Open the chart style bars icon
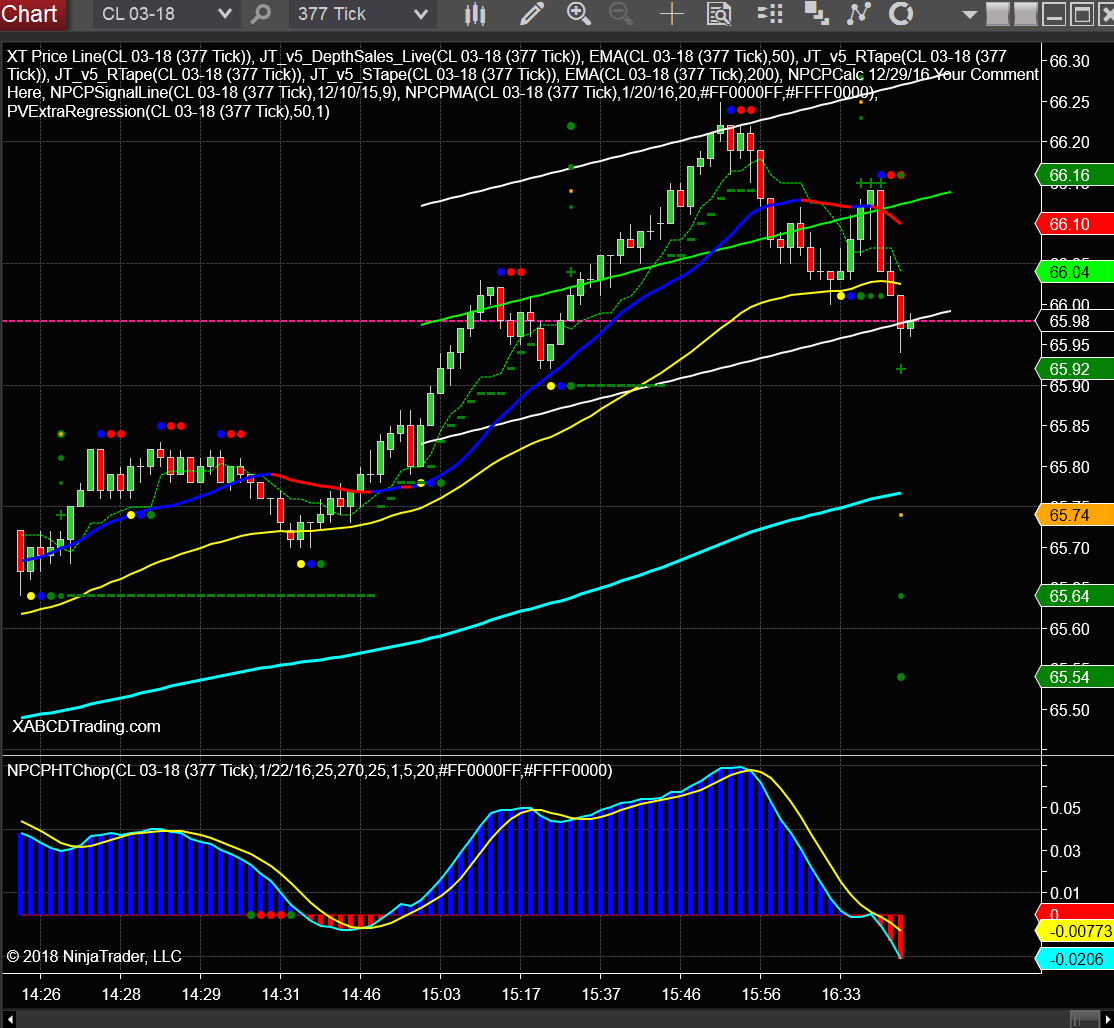The width and height of the screenshot is (1114, 1028). 475,13
